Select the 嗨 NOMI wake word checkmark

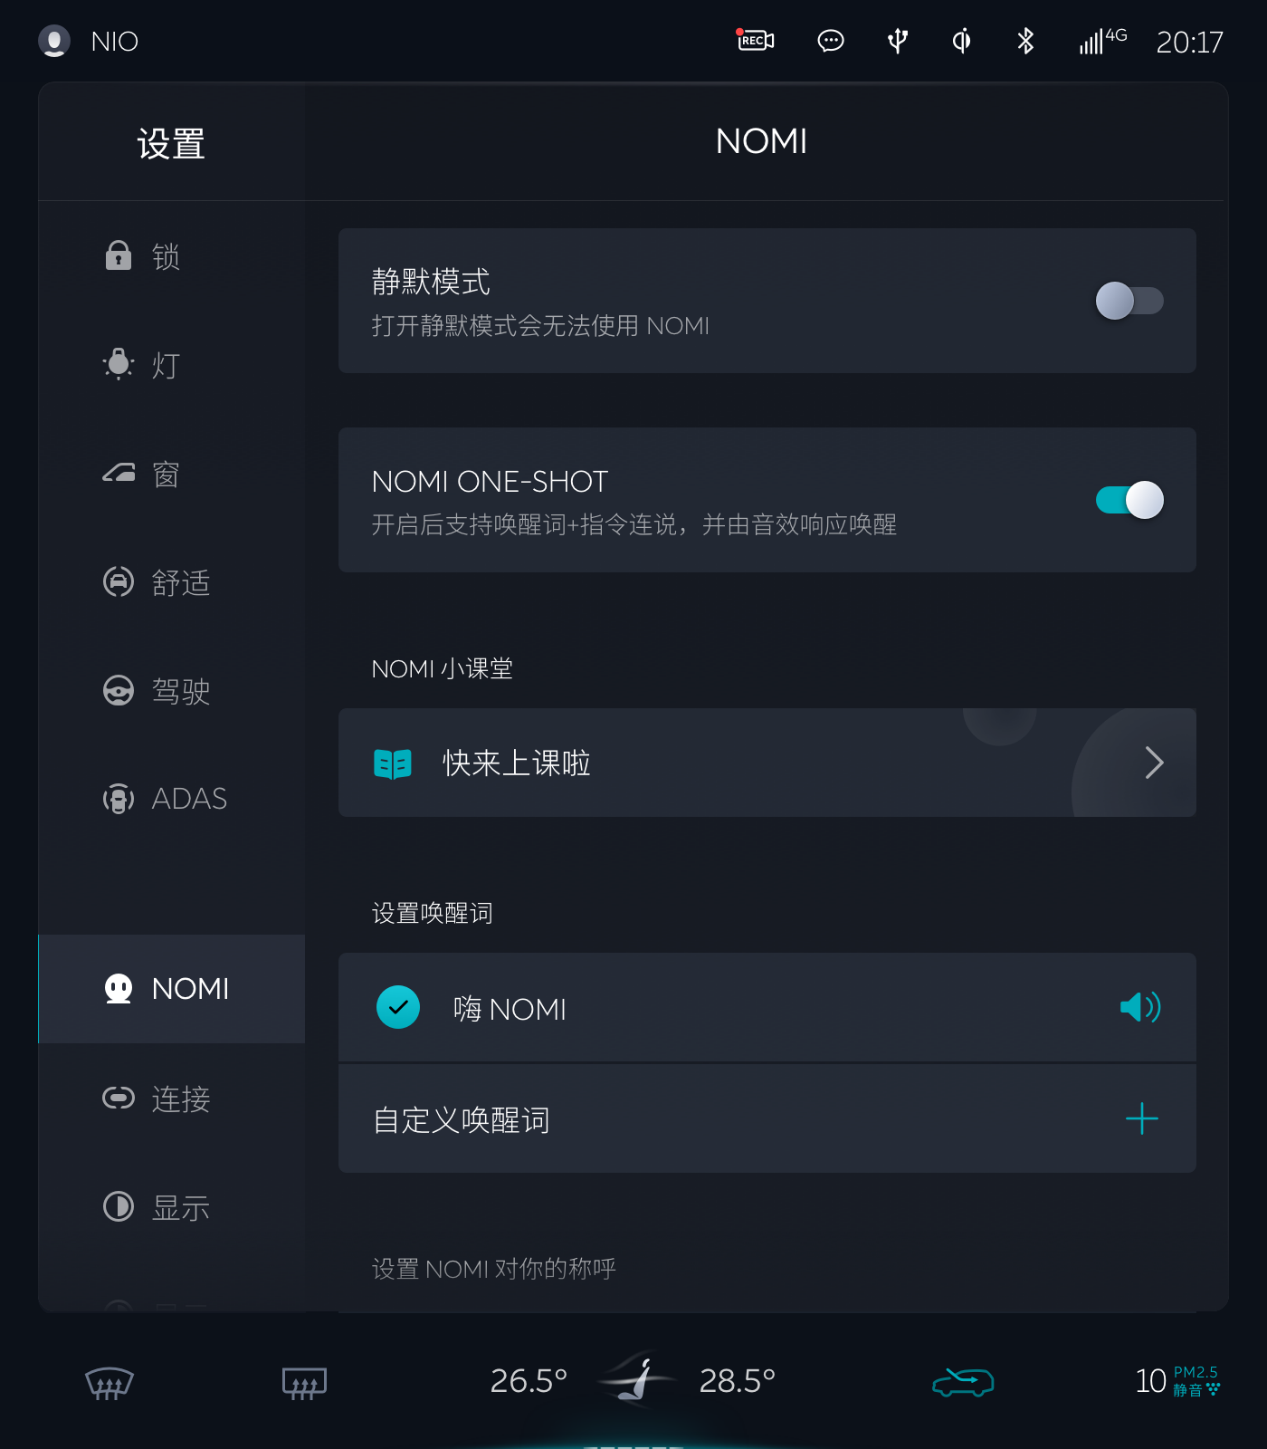click(398, 1007)
